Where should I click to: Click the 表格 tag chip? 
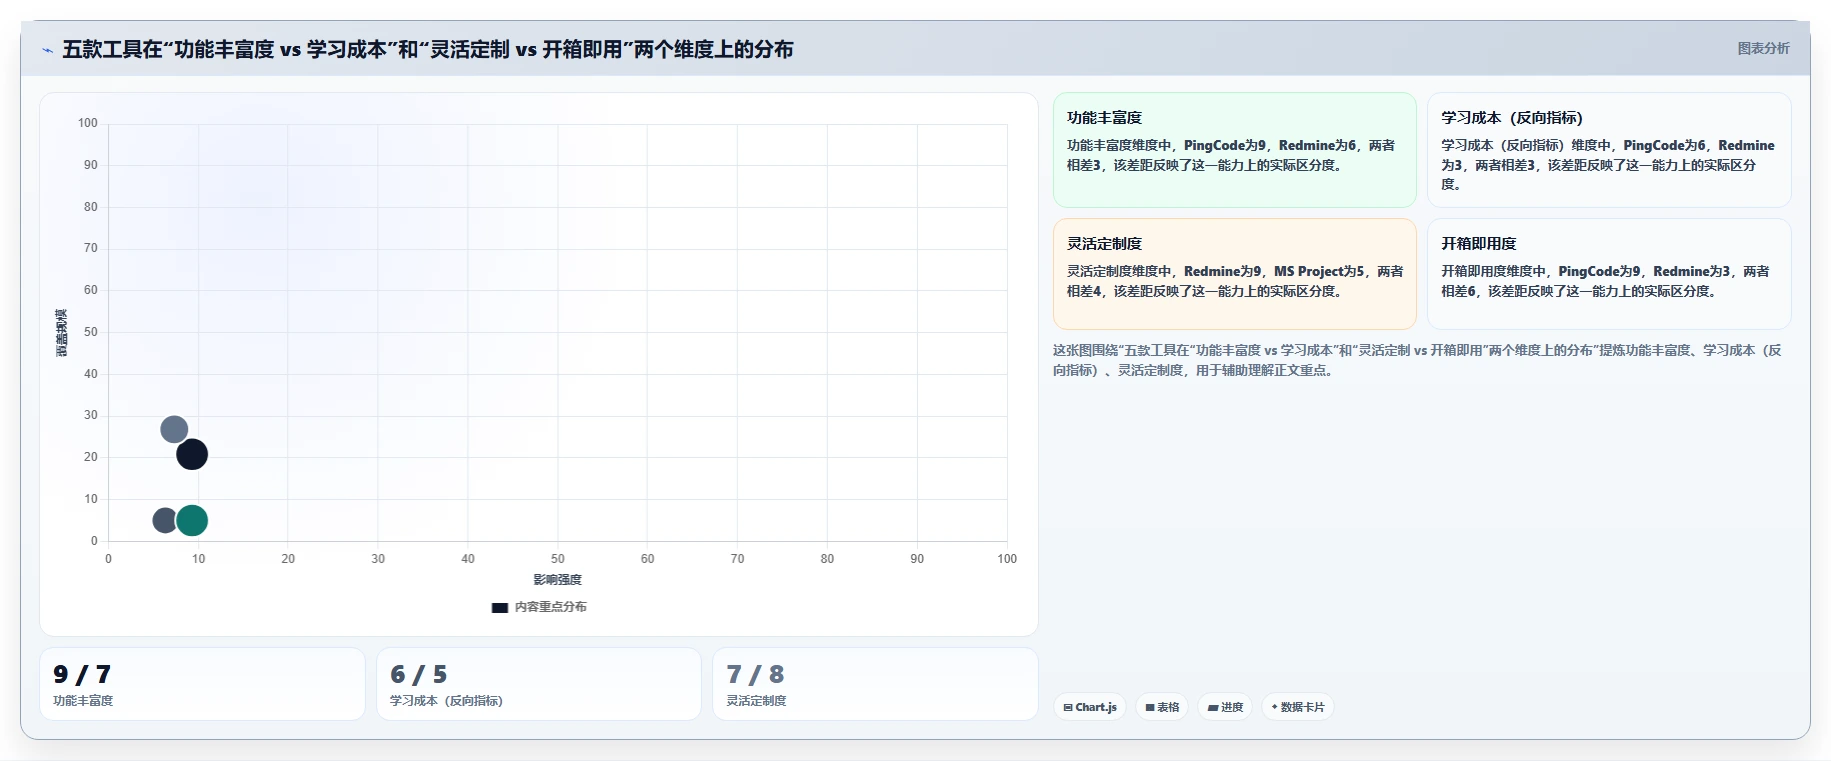[x=1162, y=707]
